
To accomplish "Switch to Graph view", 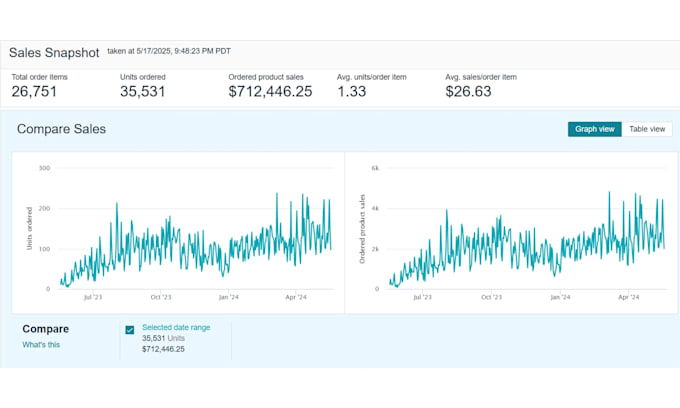I will [595, 129].
